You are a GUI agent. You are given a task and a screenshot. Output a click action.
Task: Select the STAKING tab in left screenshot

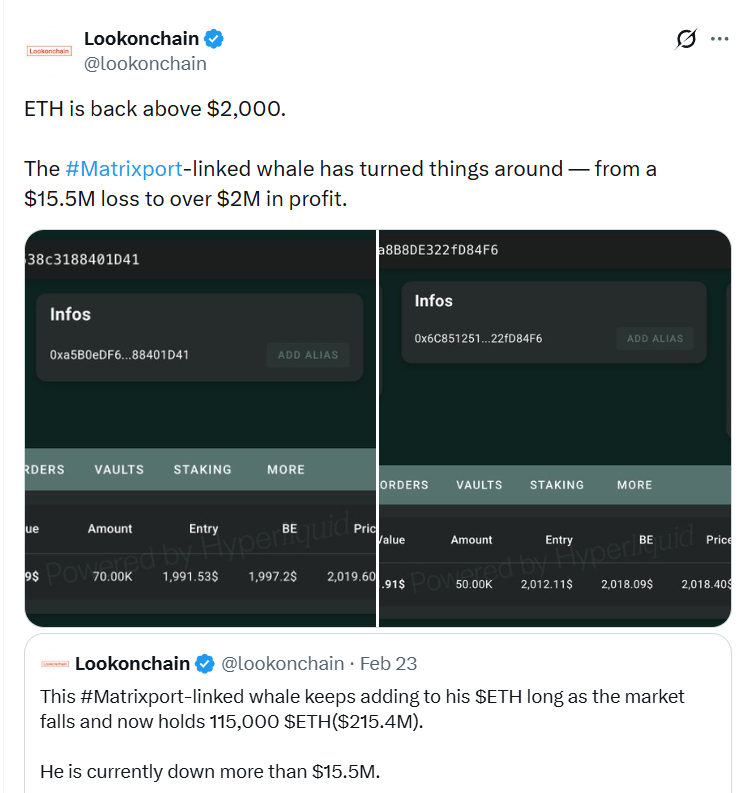click(x=202, y=469)
